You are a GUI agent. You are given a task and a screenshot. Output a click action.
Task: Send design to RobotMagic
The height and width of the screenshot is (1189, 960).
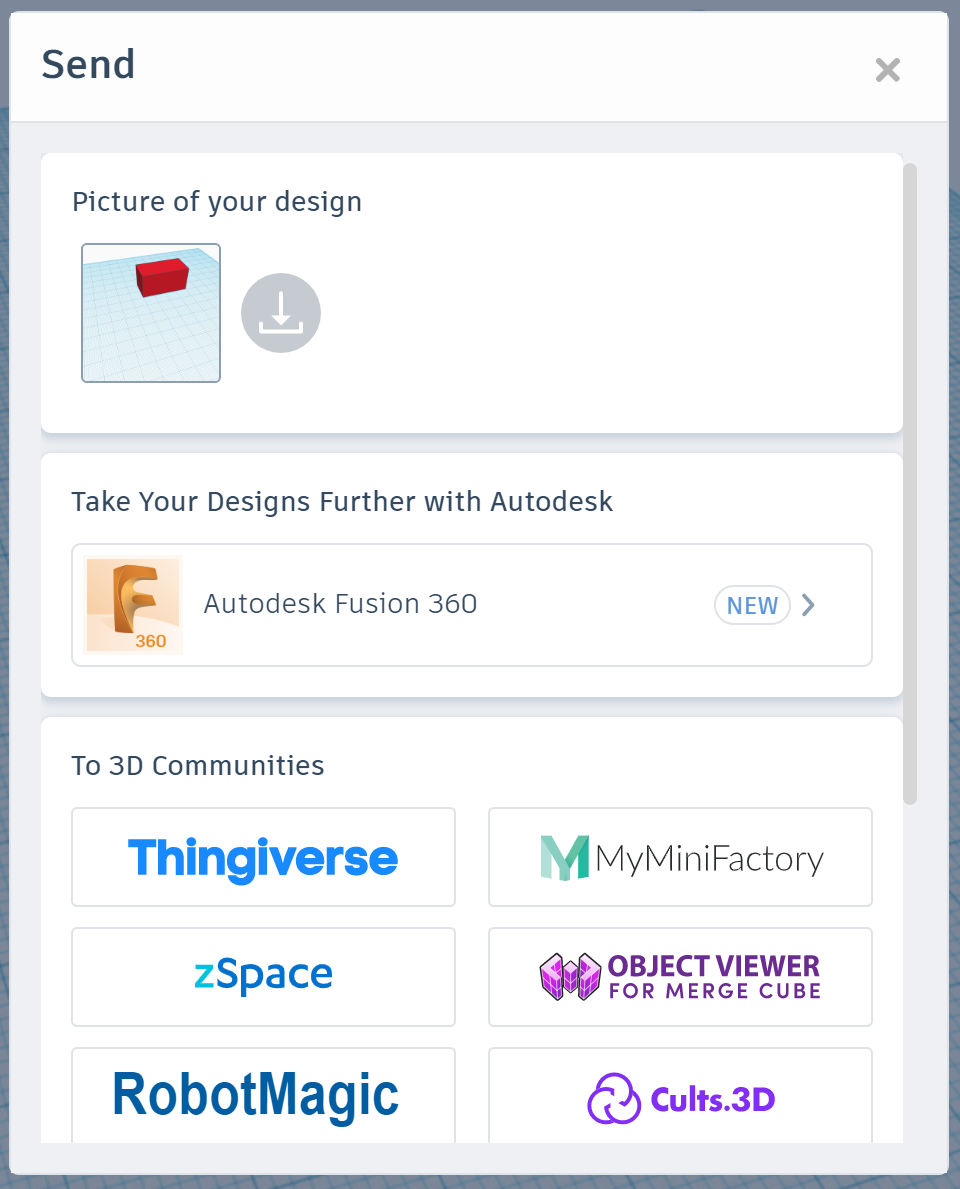click(x=256, y=1095)
